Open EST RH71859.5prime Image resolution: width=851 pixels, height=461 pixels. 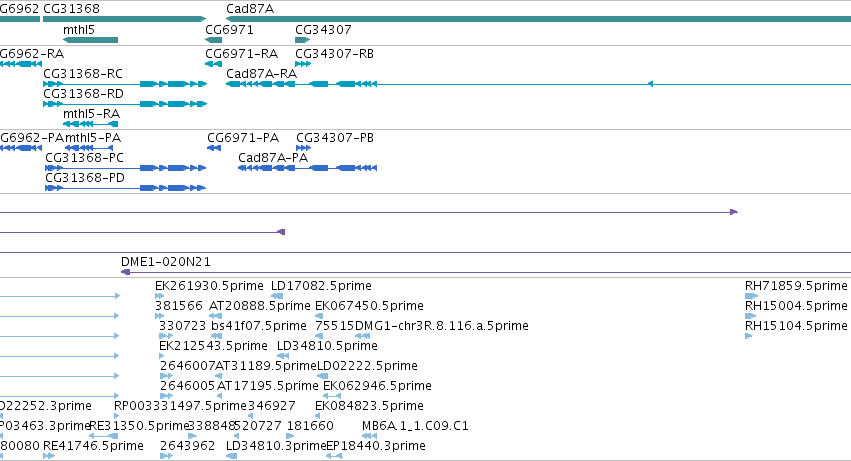796,286
